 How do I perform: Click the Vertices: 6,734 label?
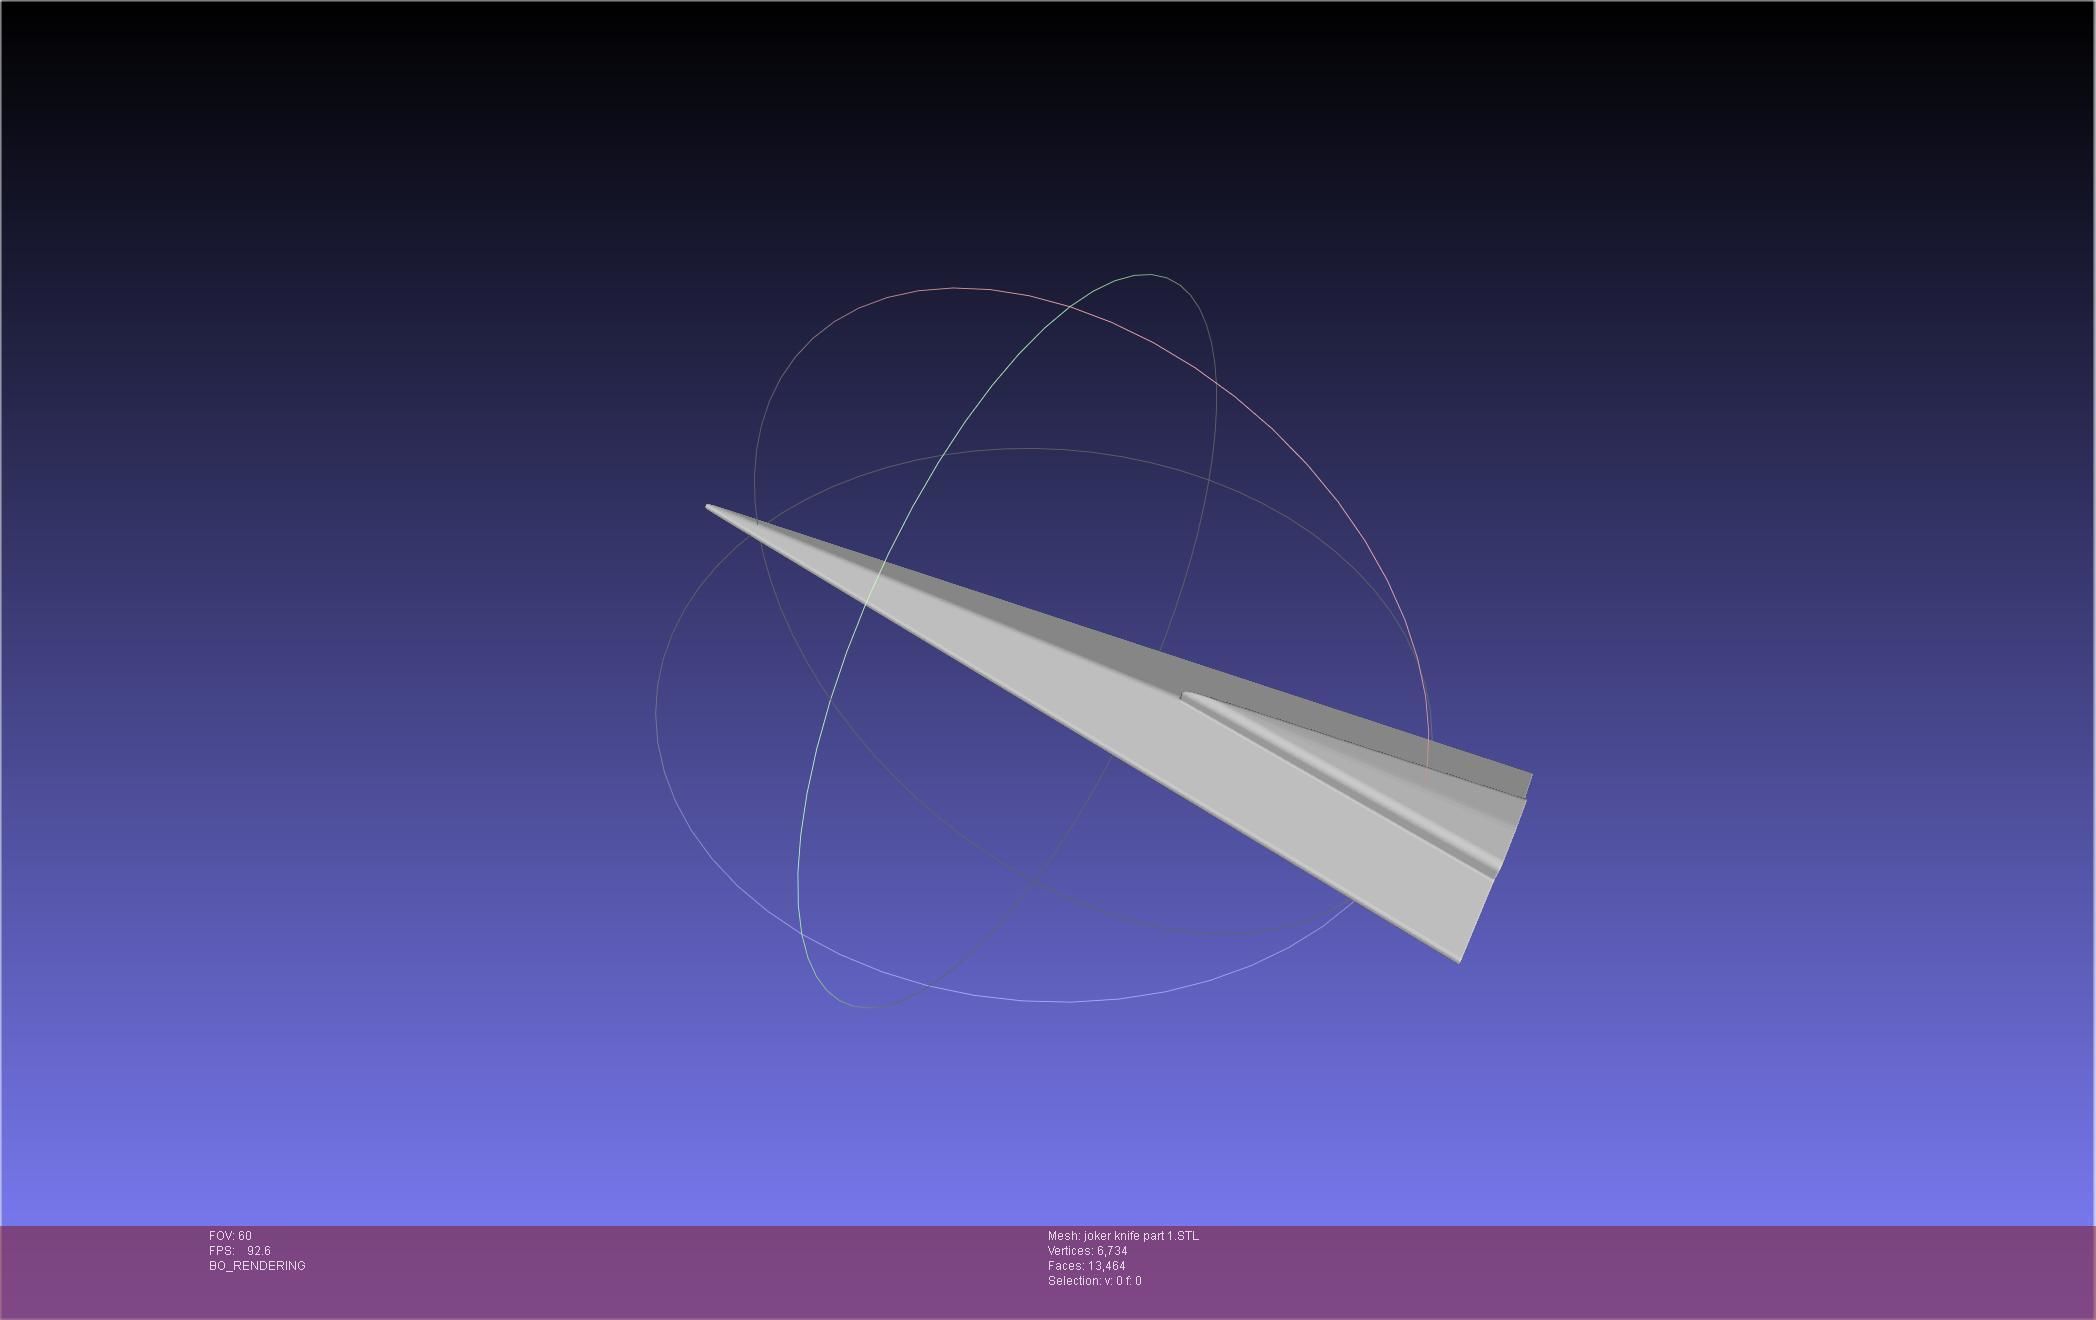(1087, 1251)
